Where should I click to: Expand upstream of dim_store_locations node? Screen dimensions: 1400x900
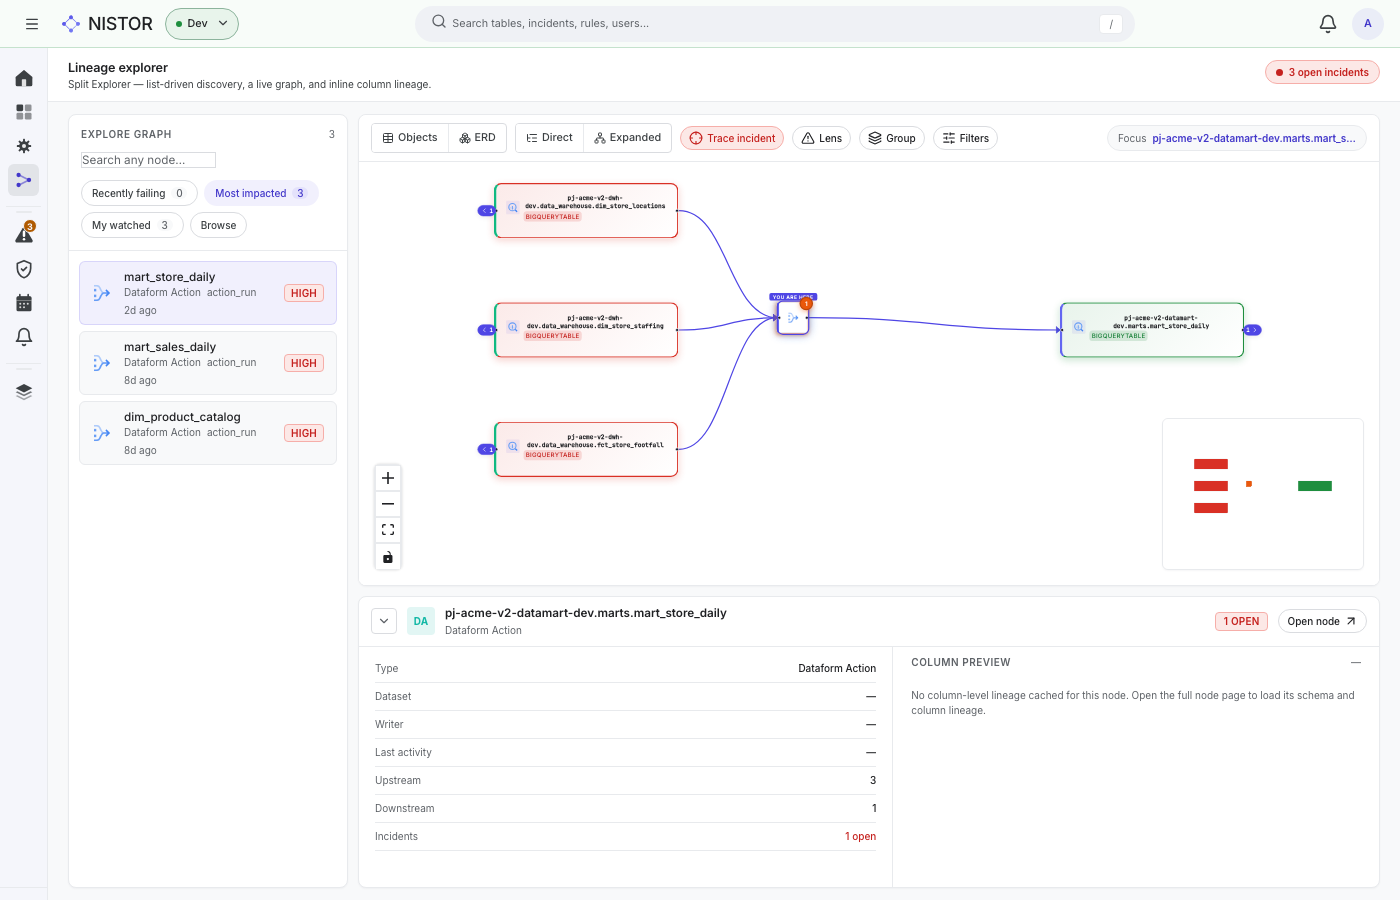pyautogui.click(x=486, y=211)
